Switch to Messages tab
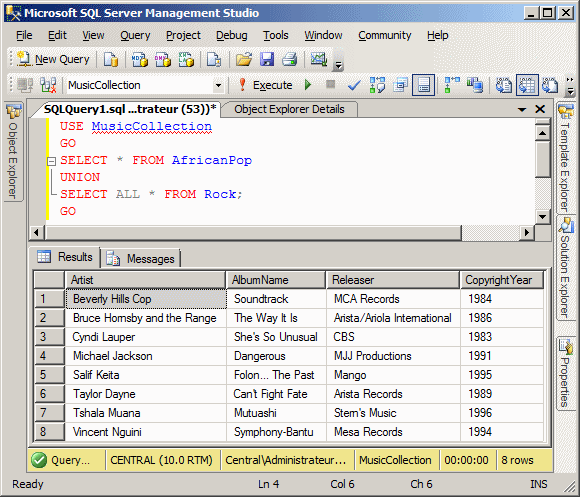Image resolution: width=580 pixels, height=497 pixels. tap(141, 258)
